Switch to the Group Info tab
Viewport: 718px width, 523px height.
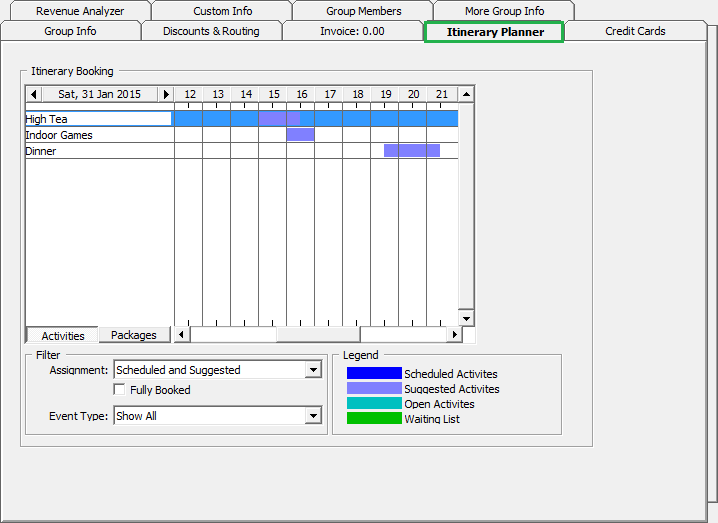point(71,31)
